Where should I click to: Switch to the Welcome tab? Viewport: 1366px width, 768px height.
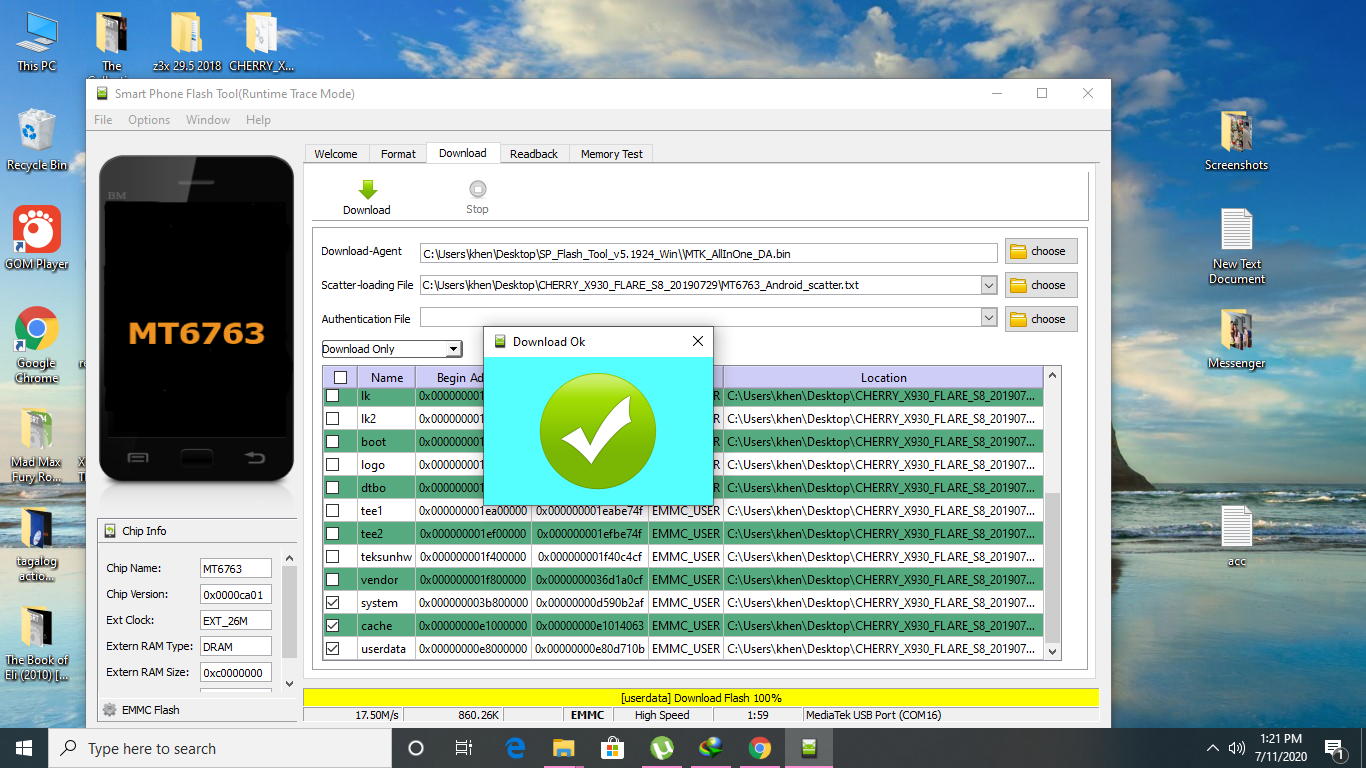[x=336, y=154]
